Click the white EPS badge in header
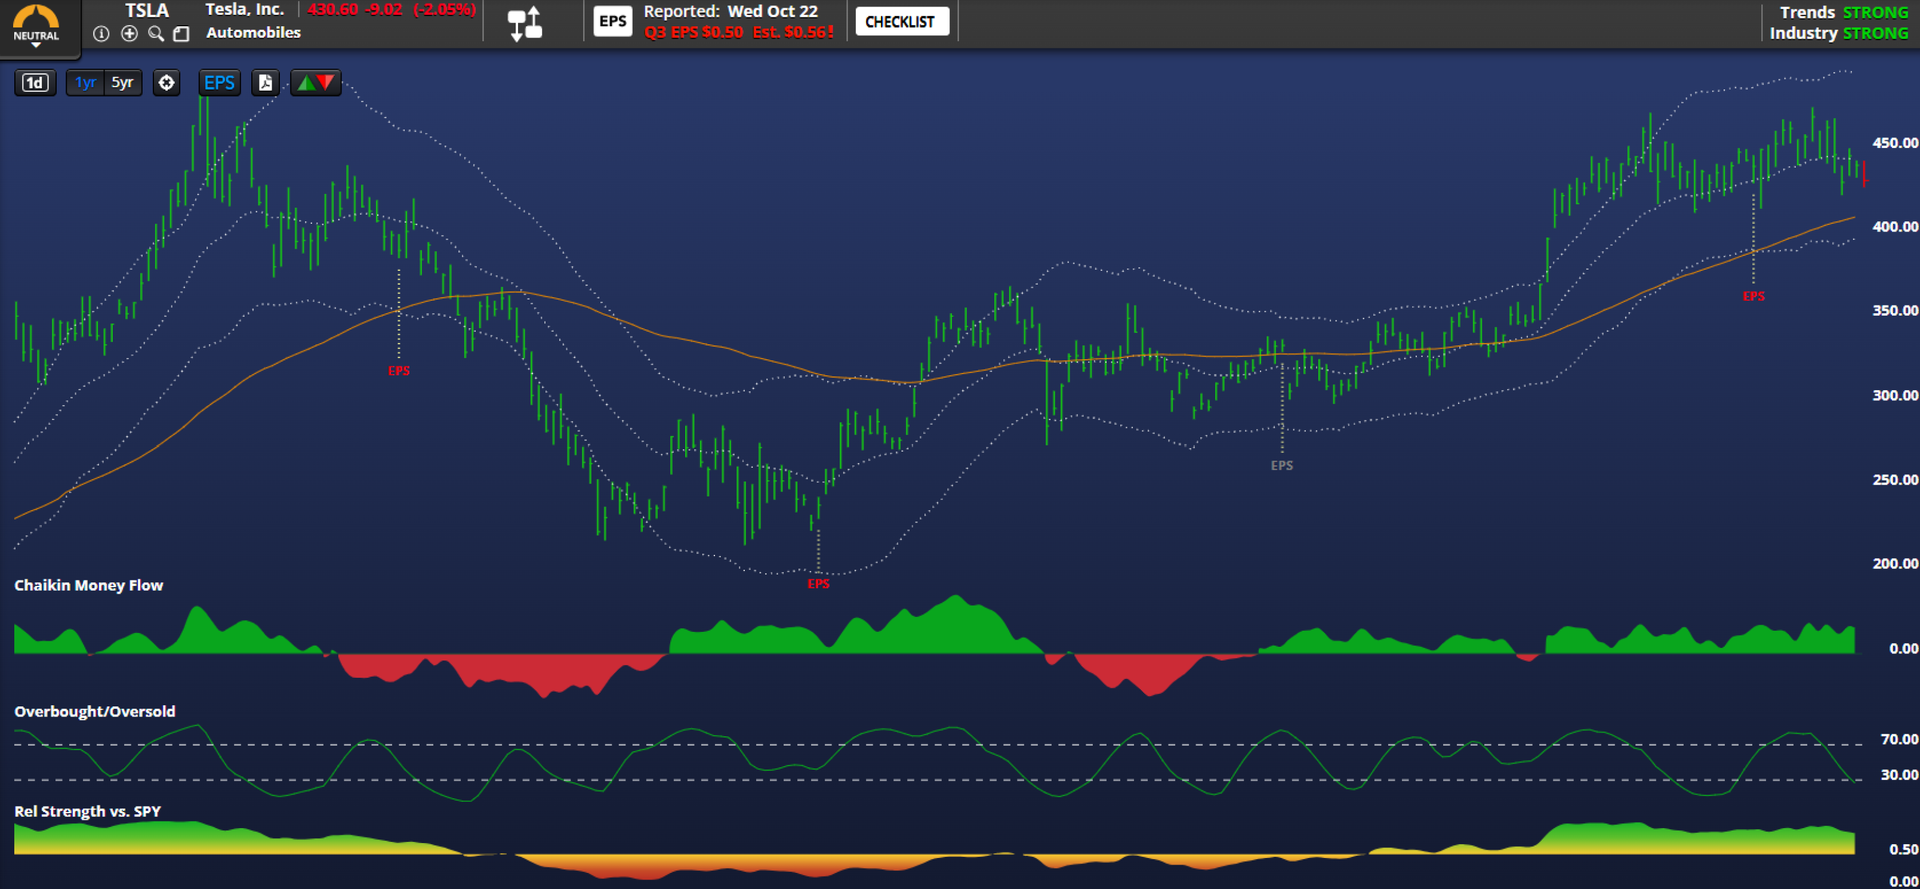Viewport: 1920px width, 889px height. 612,22
